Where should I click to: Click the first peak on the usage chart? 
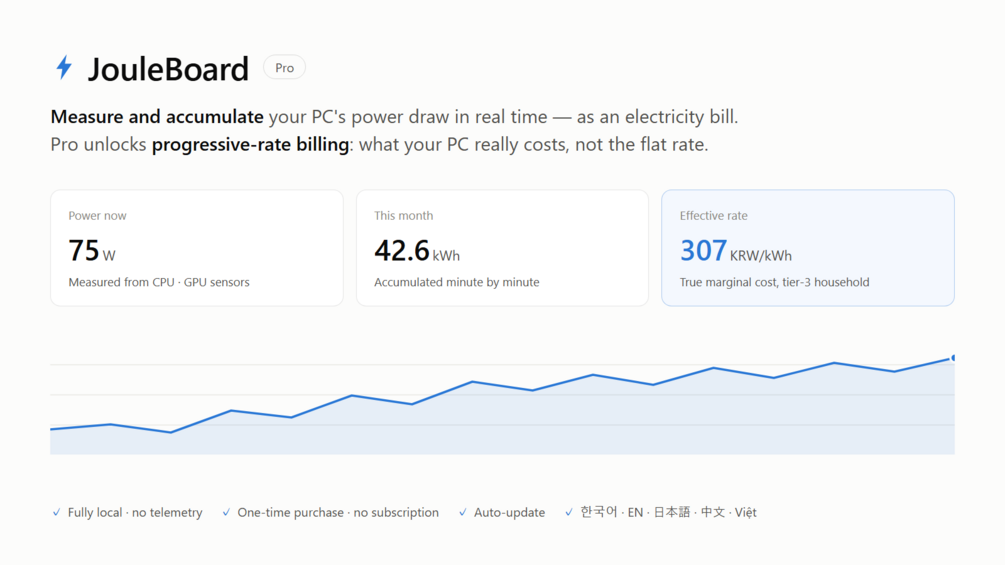[110, 424]
